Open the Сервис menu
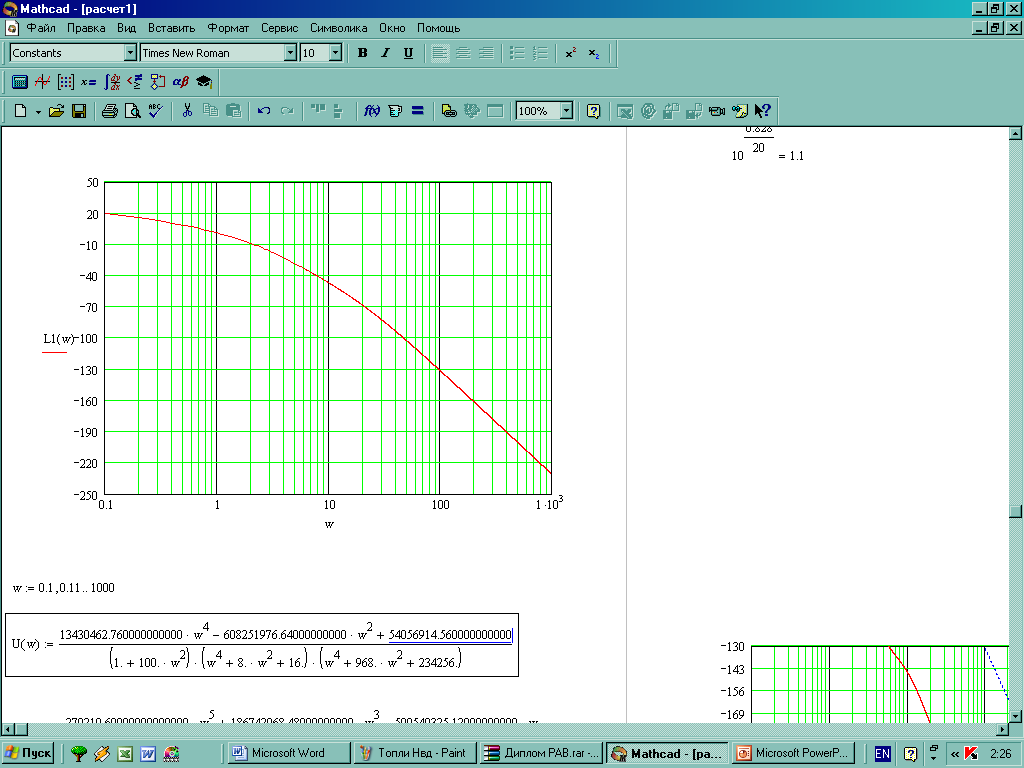This screenshot has width=1024, height=768. (280, 28)
